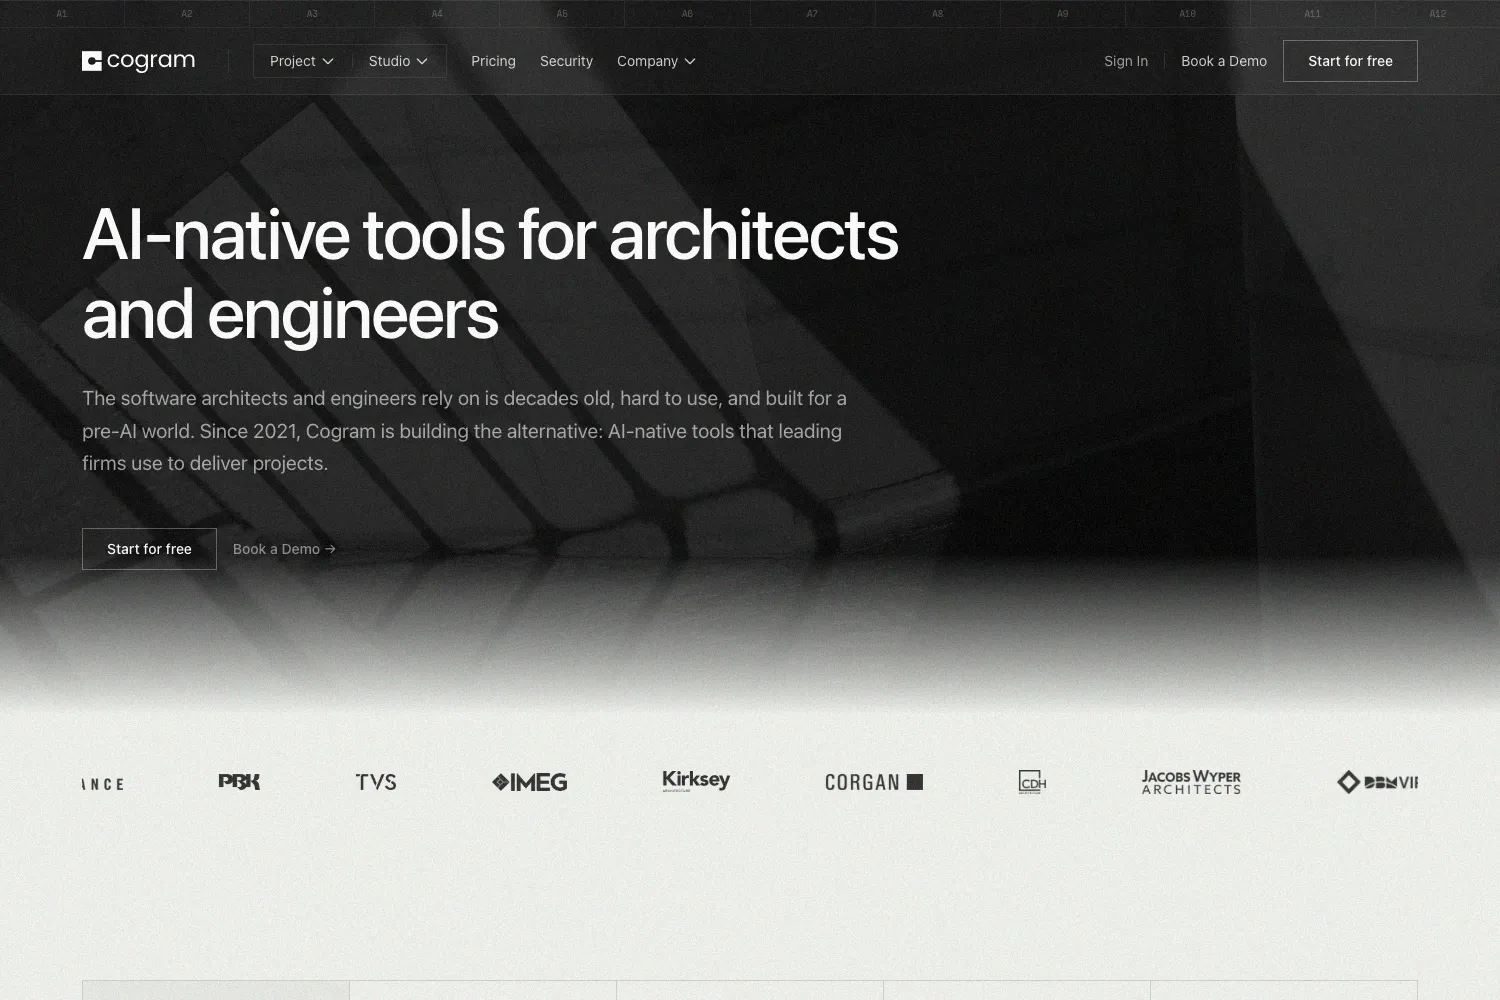
Task: Click the Jacobs Wyper Architects logo
Action: tap(1191, 782)
